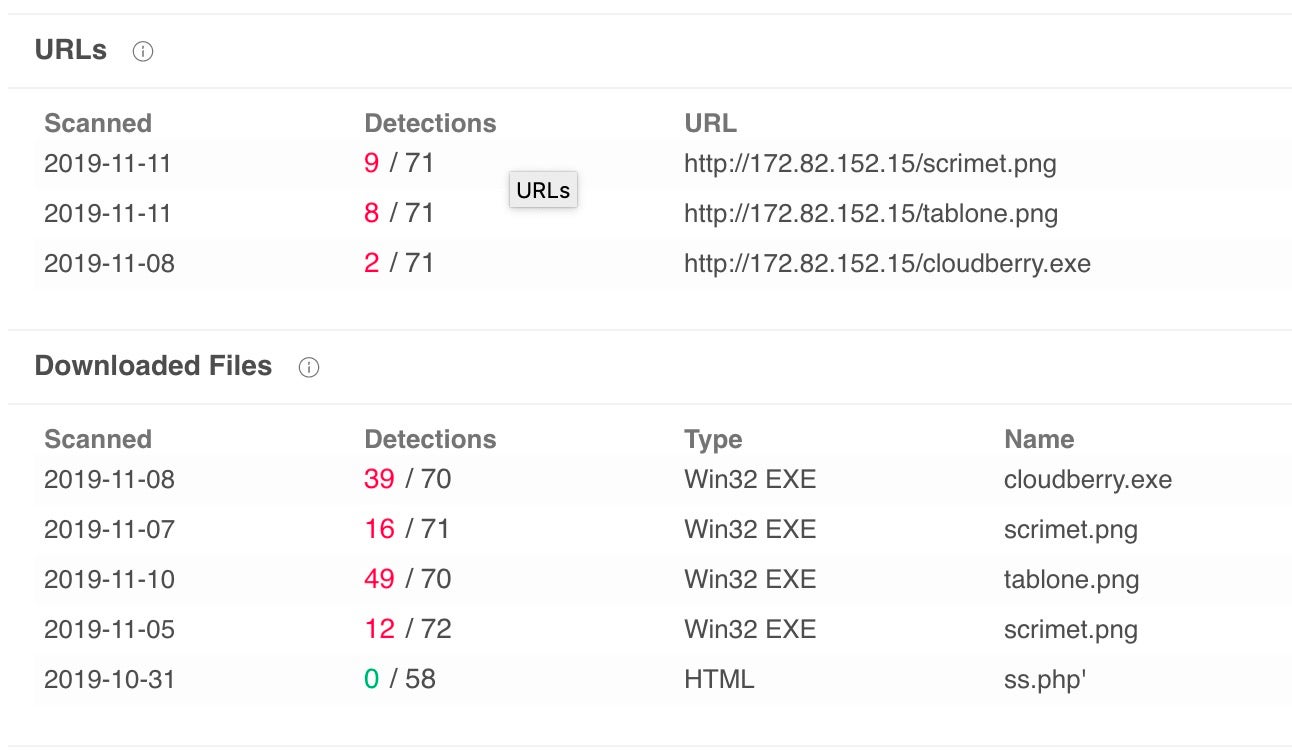The image size is (1292, 750).
Task: Click the 39 / 70 detection score
Action: 407,479
